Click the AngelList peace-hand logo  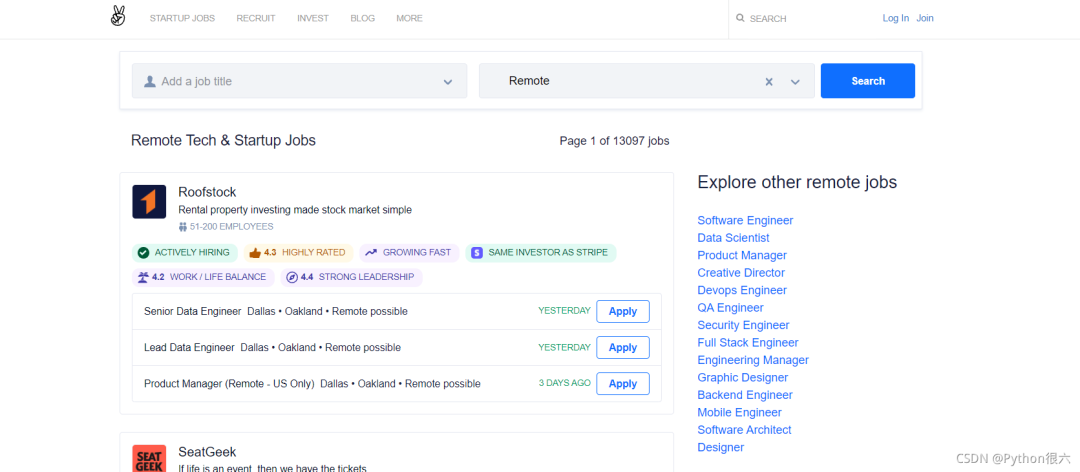pos(118,17)
